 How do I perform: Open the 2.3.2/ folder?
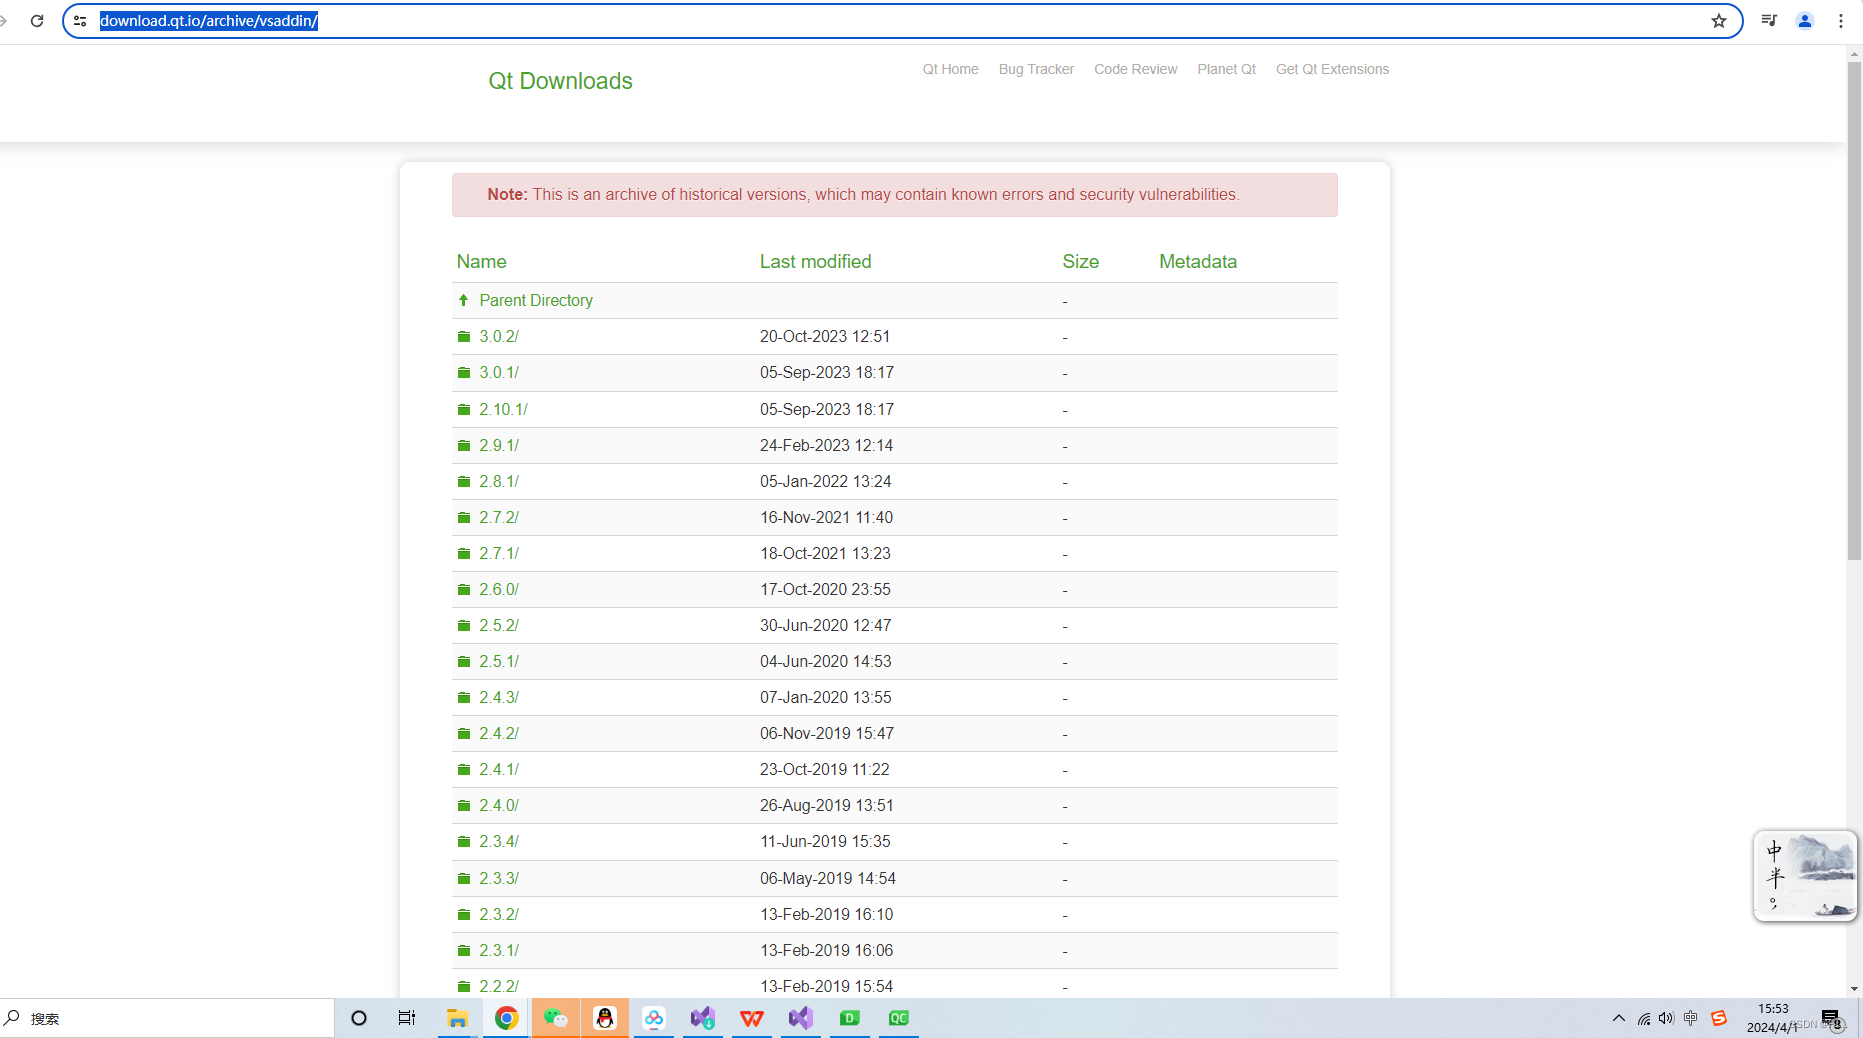pos(499,915)
